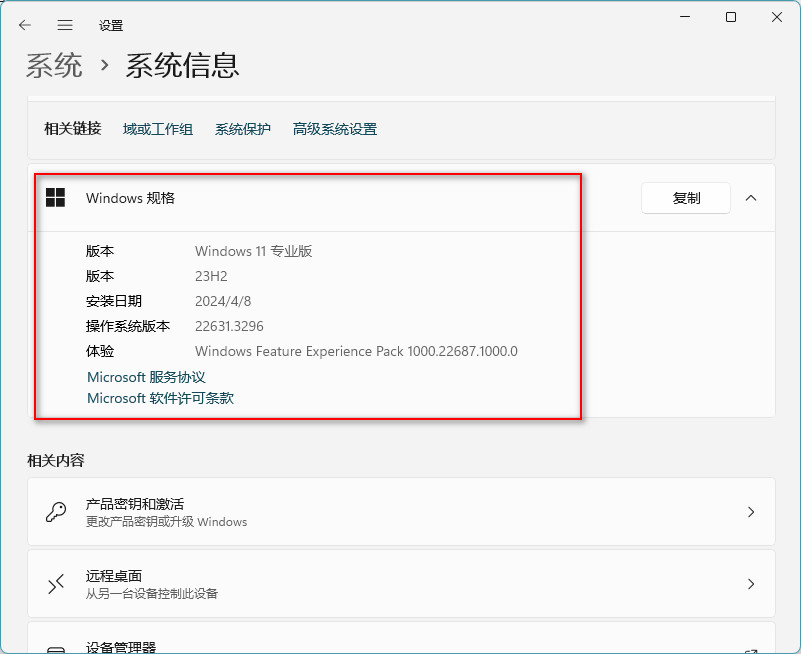Minimize the 设置 window
This screenshot has height=654, width=801.
point(685,17)
